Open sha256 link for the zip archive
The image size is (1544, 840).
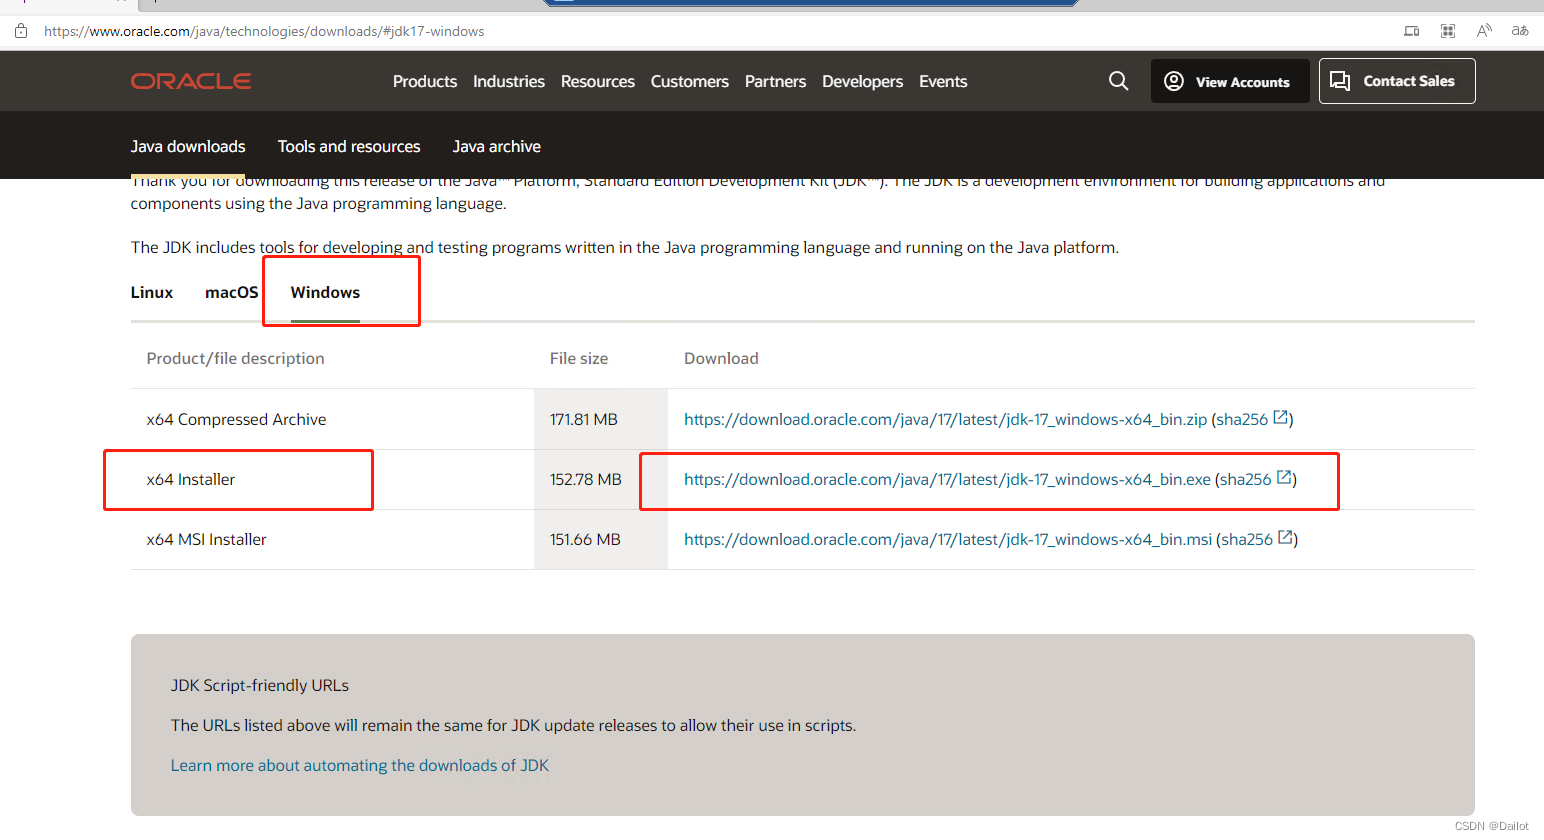1242,419
